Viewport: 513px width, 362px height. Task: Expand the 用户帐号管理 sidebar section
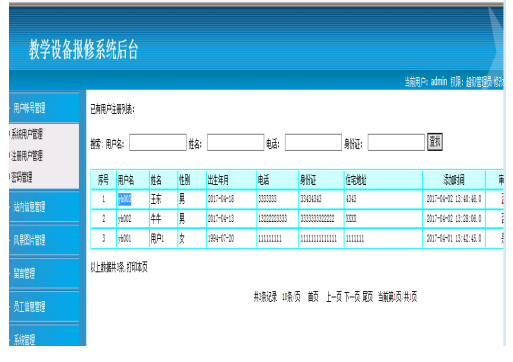(x=29, y=108)
